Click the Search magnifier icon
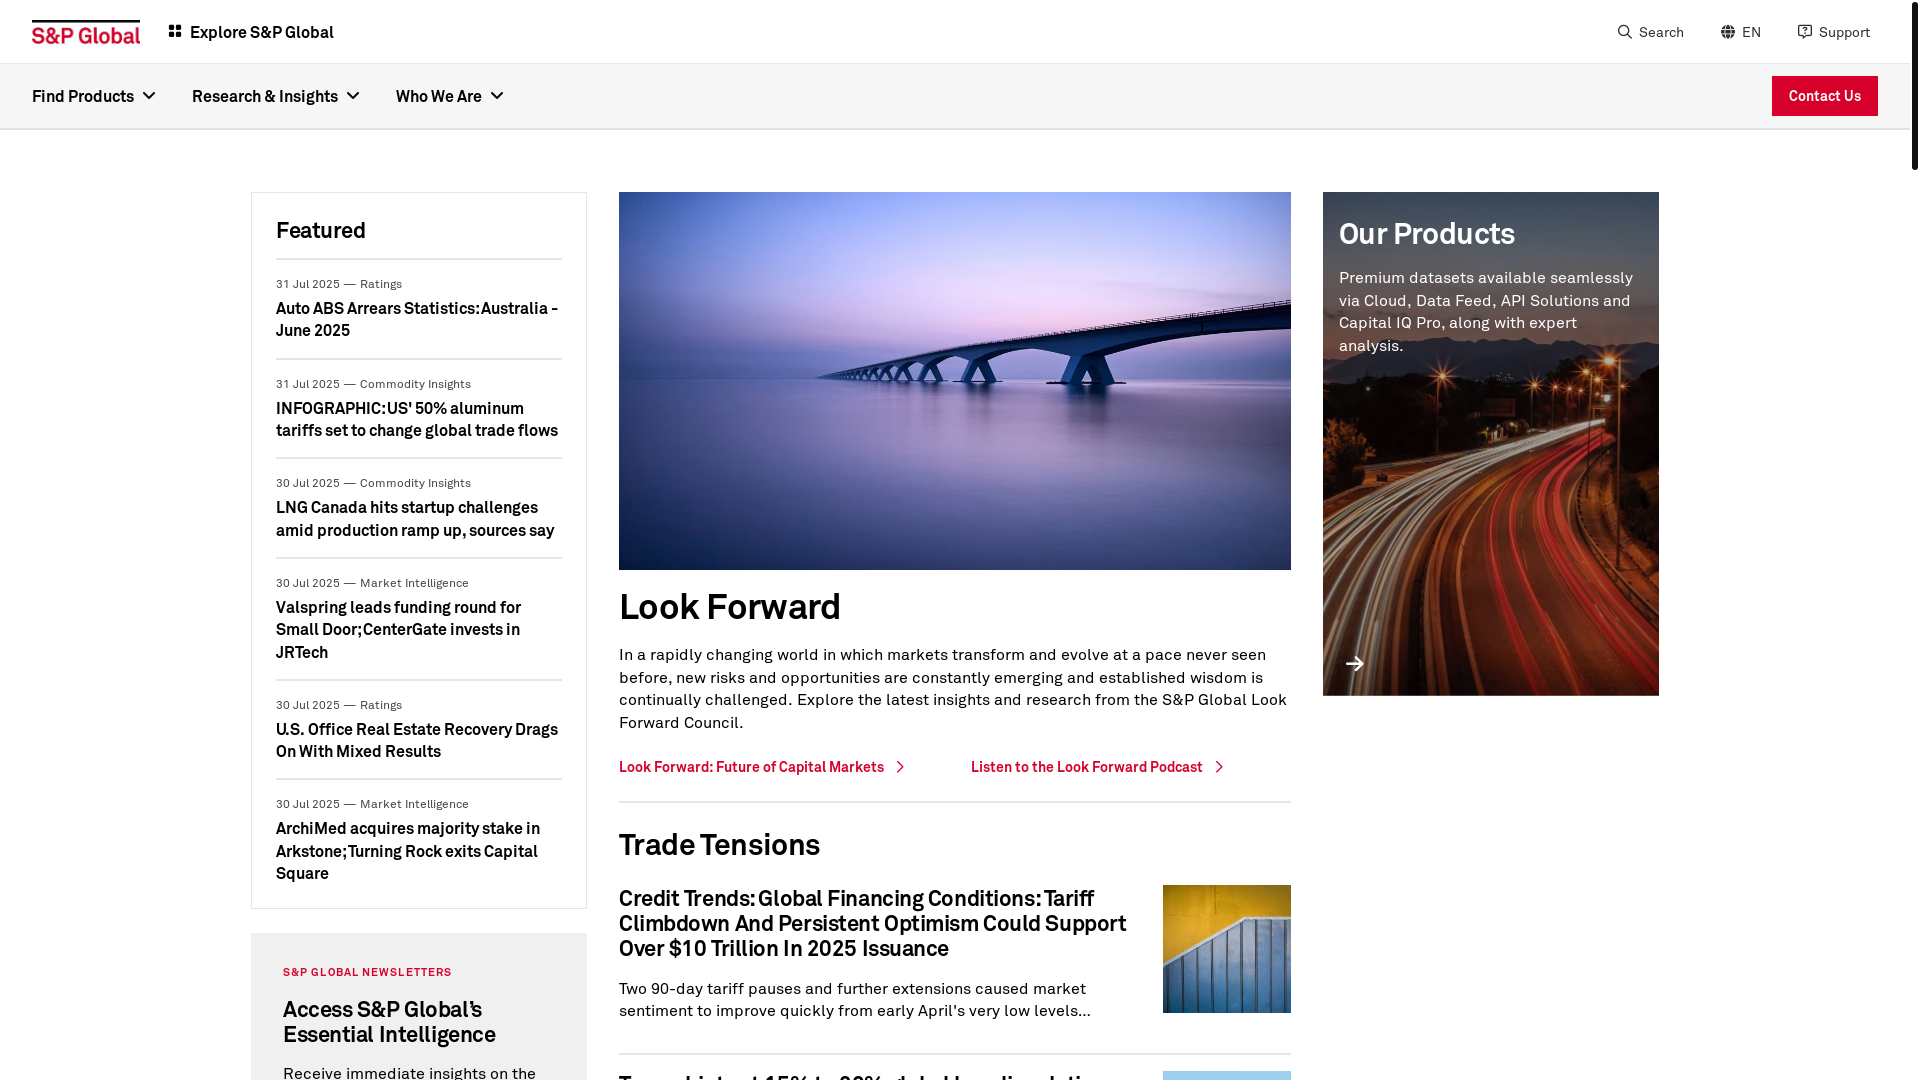 pyautogui.click(x=1625, y=32)
